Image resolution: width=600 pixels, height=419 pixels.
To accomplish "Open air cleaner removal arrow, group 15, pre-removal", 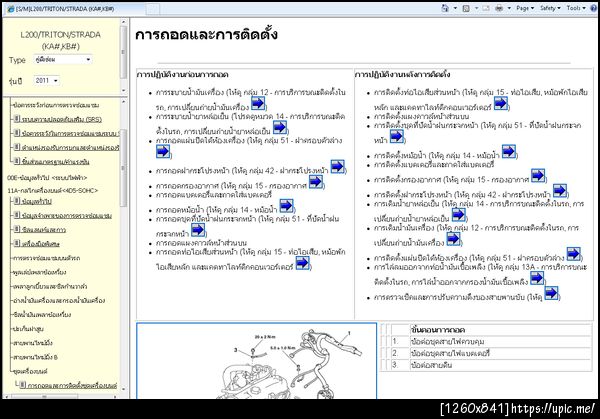I will [316, 182].
